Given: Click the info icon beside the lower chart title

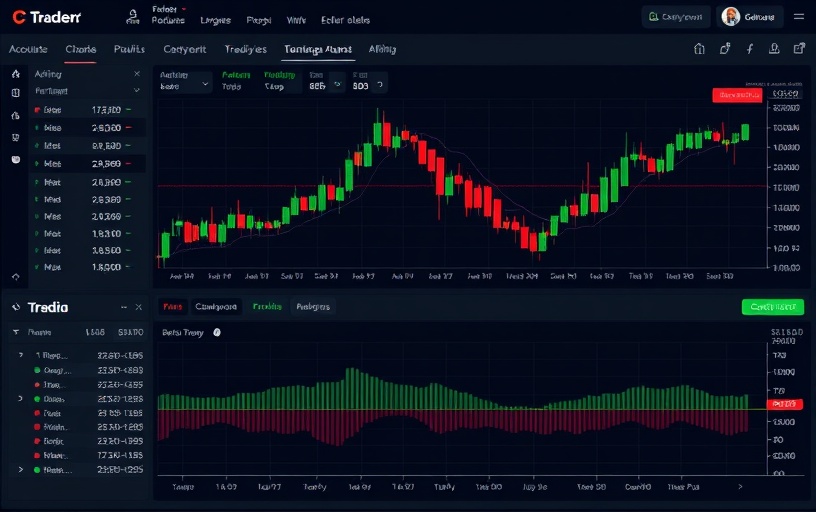Looking at the screenshot, I should [x=217, y=332].
